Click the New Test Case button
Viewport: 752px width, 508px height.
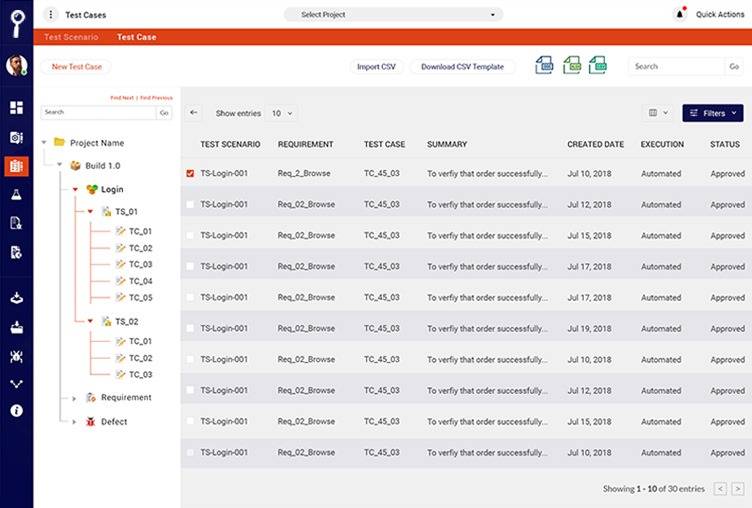pos(77,67)
